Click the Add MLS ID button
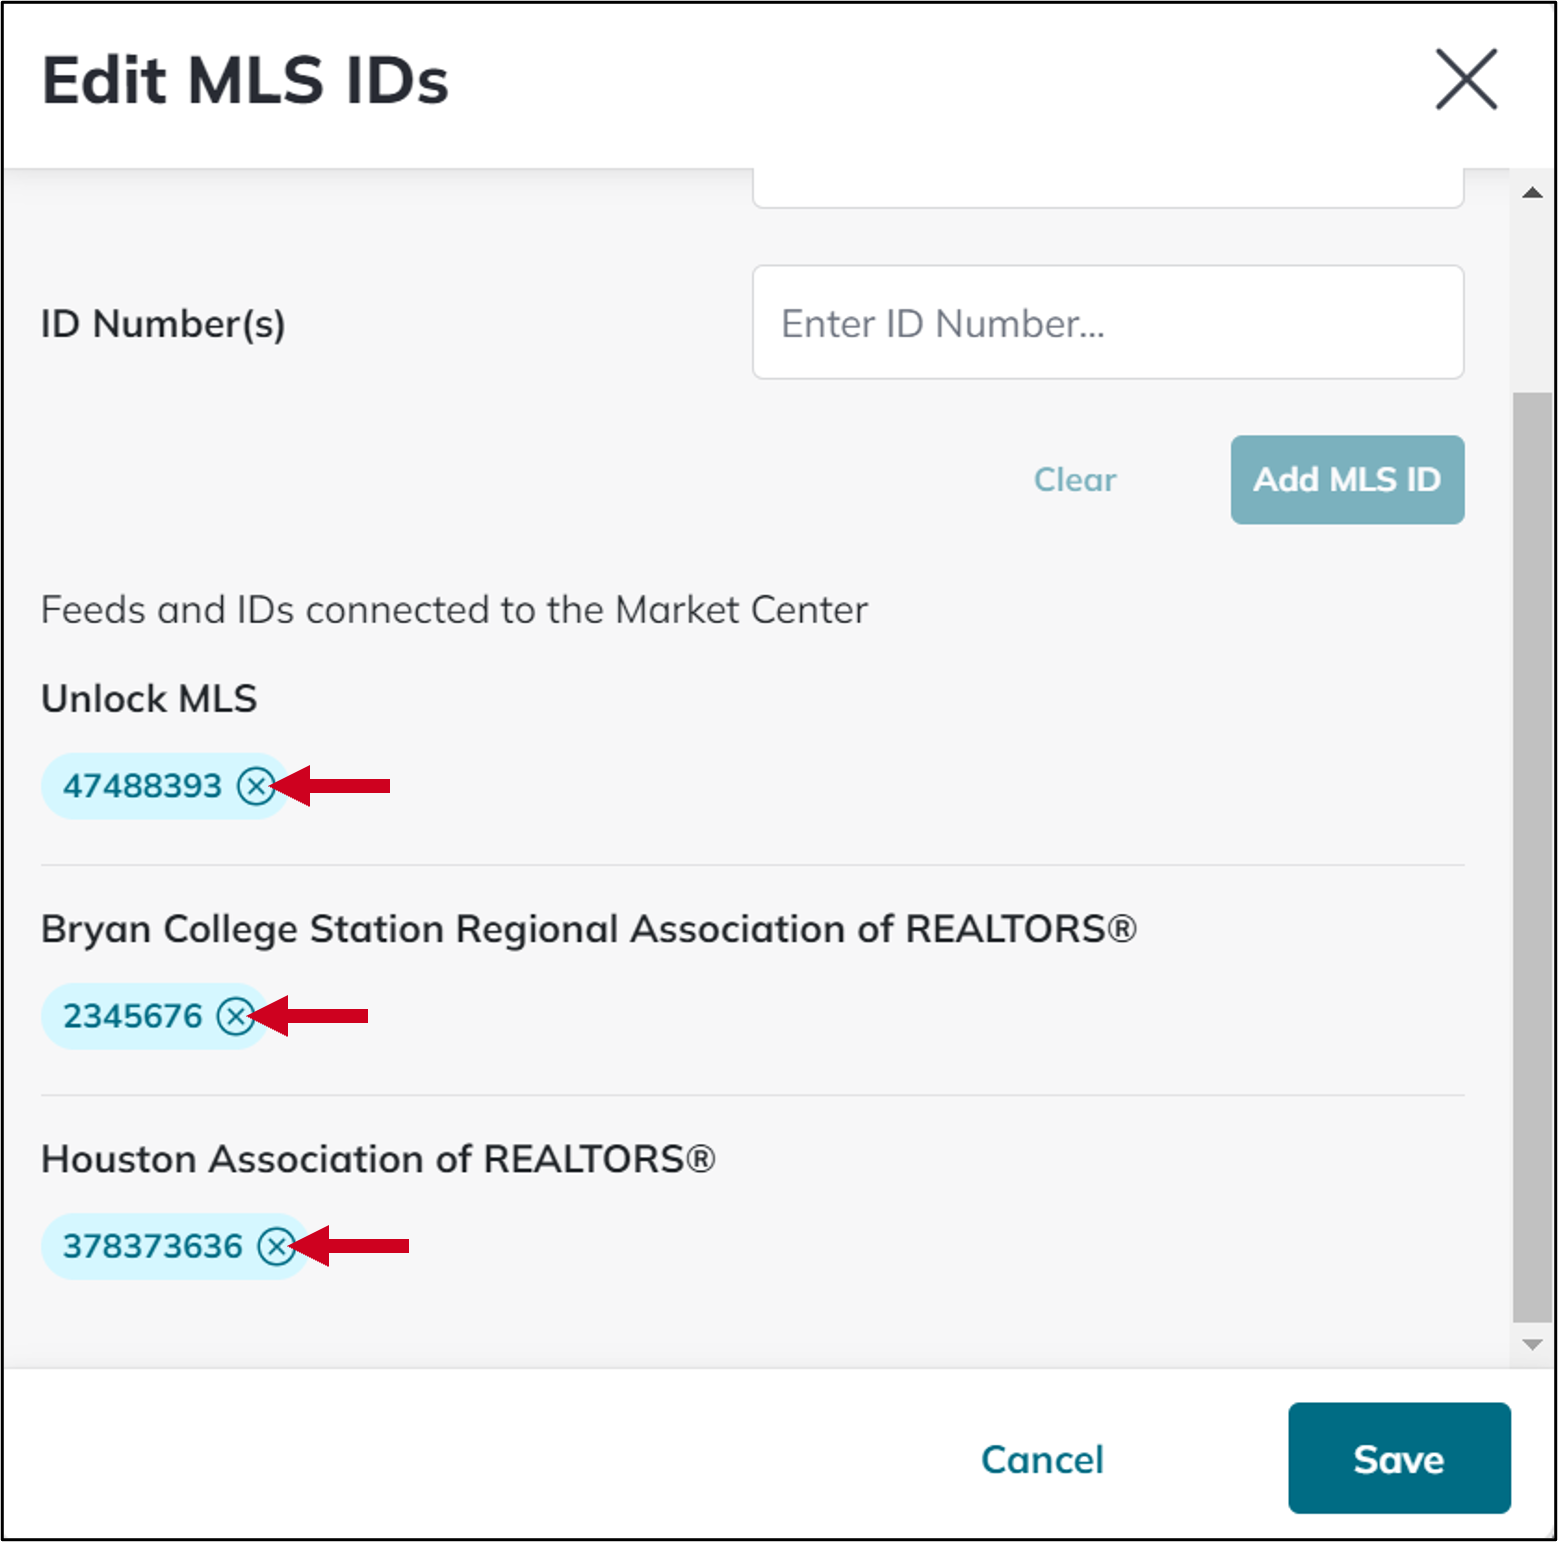 click(x=1346, y=480)
